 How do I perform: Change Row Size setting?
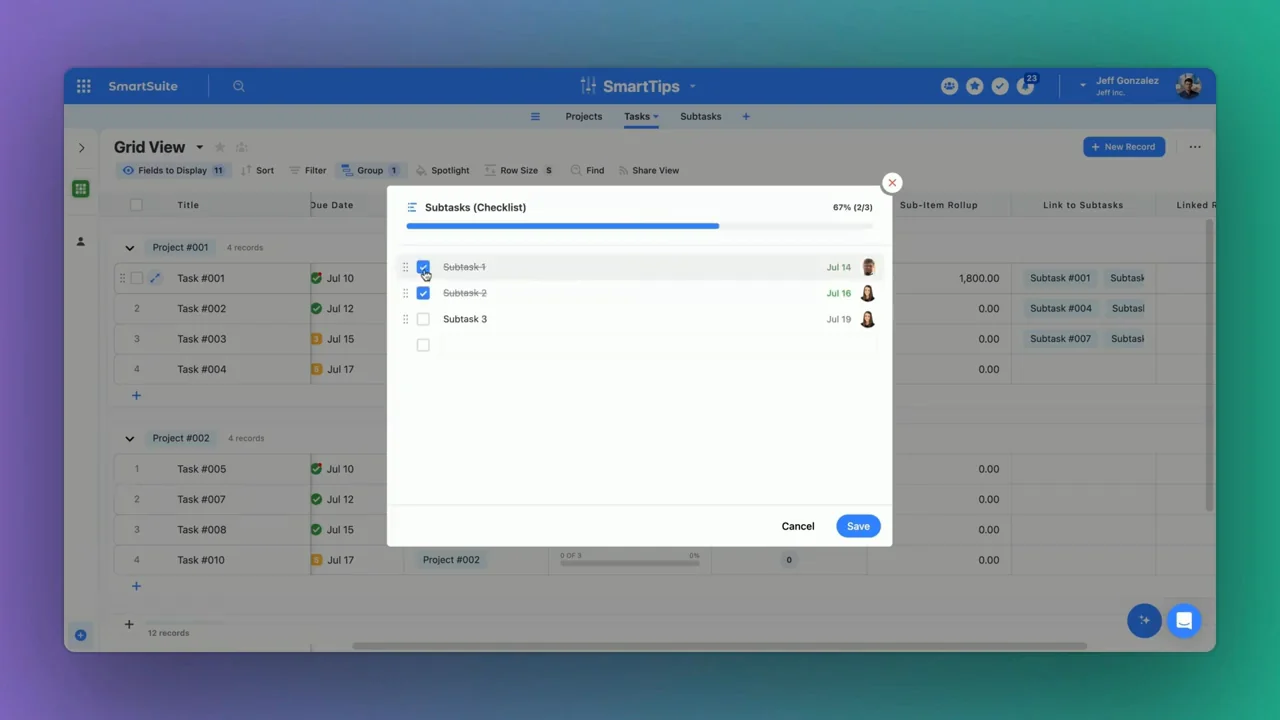pyautogui.click(x=519, y=170)
